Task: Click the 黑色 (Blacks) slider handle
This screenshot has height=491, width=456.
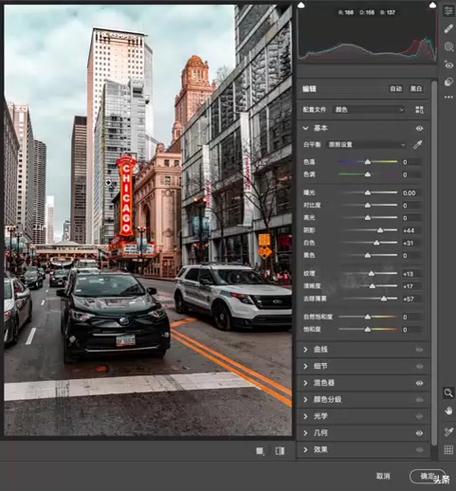Action: pyautogui.click(x=367, y=256)
